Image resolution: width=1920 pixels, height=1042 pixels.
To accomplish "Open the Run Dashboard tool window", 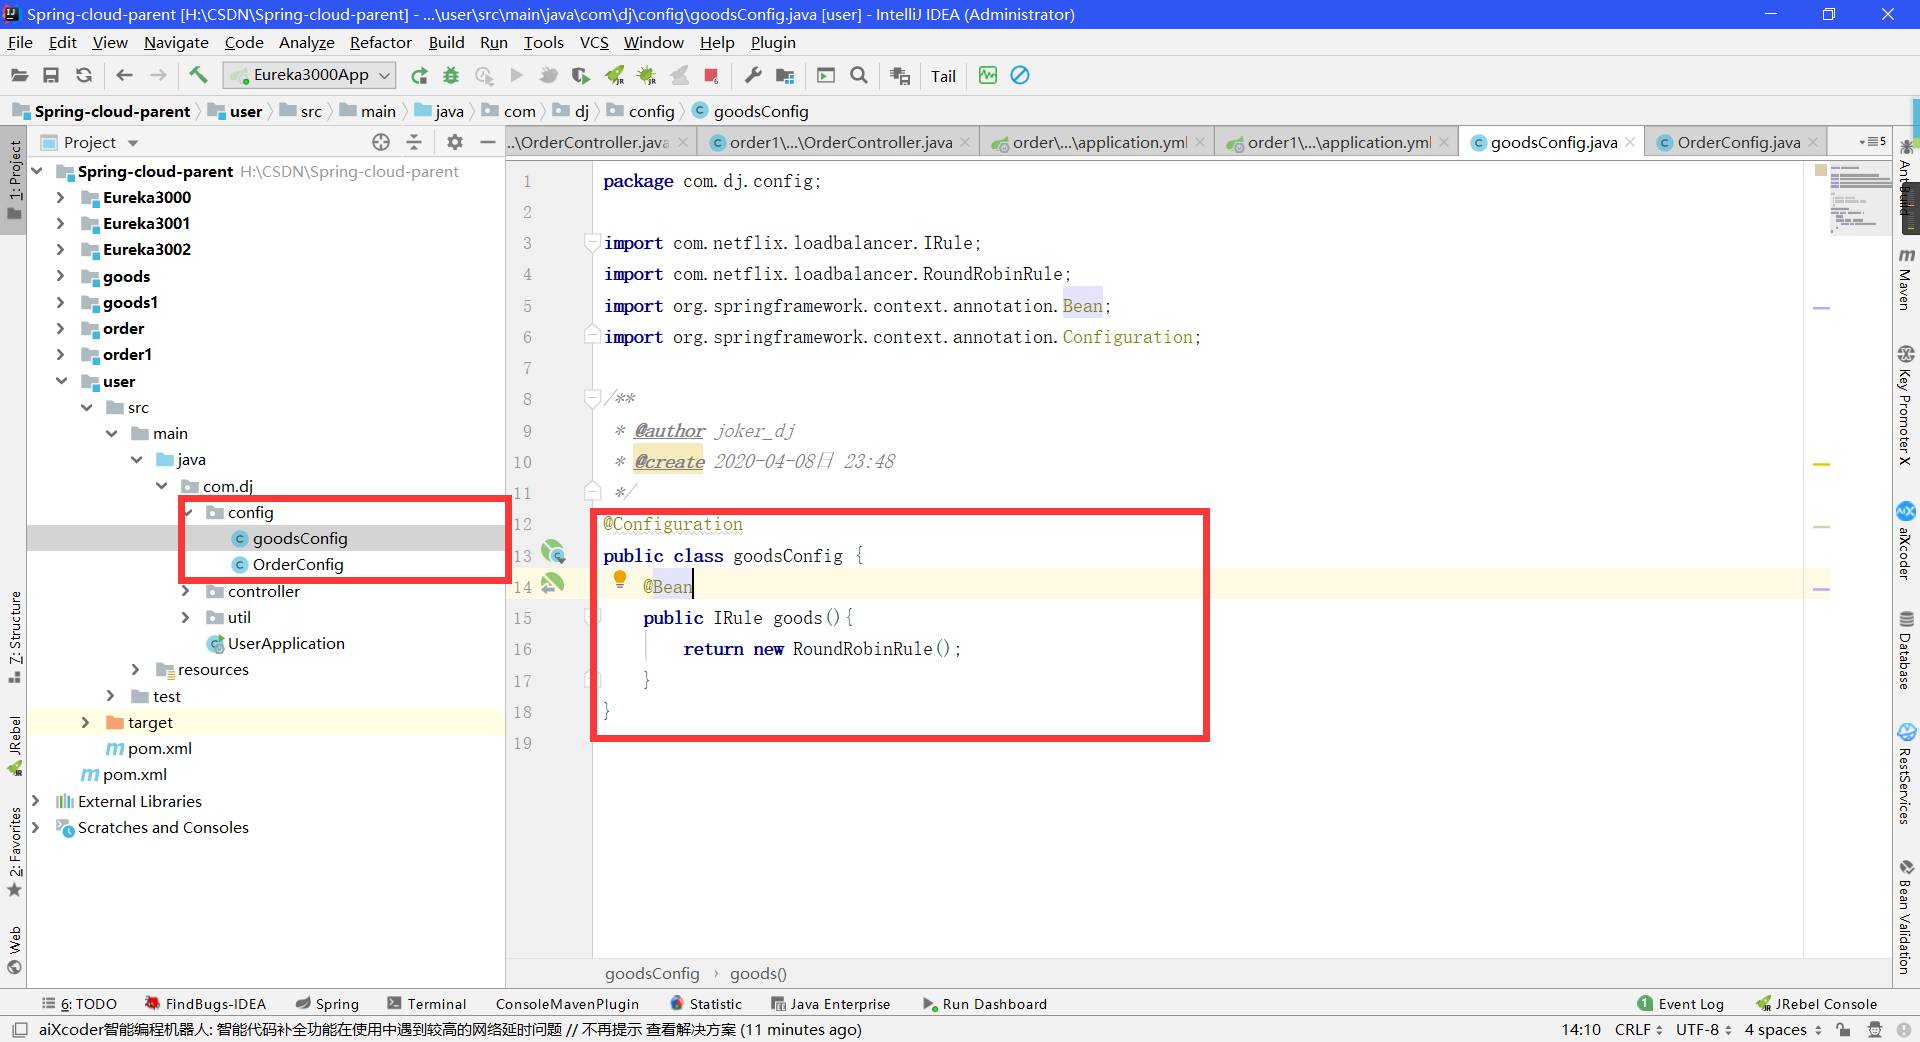I will (x=985, y=1004).
